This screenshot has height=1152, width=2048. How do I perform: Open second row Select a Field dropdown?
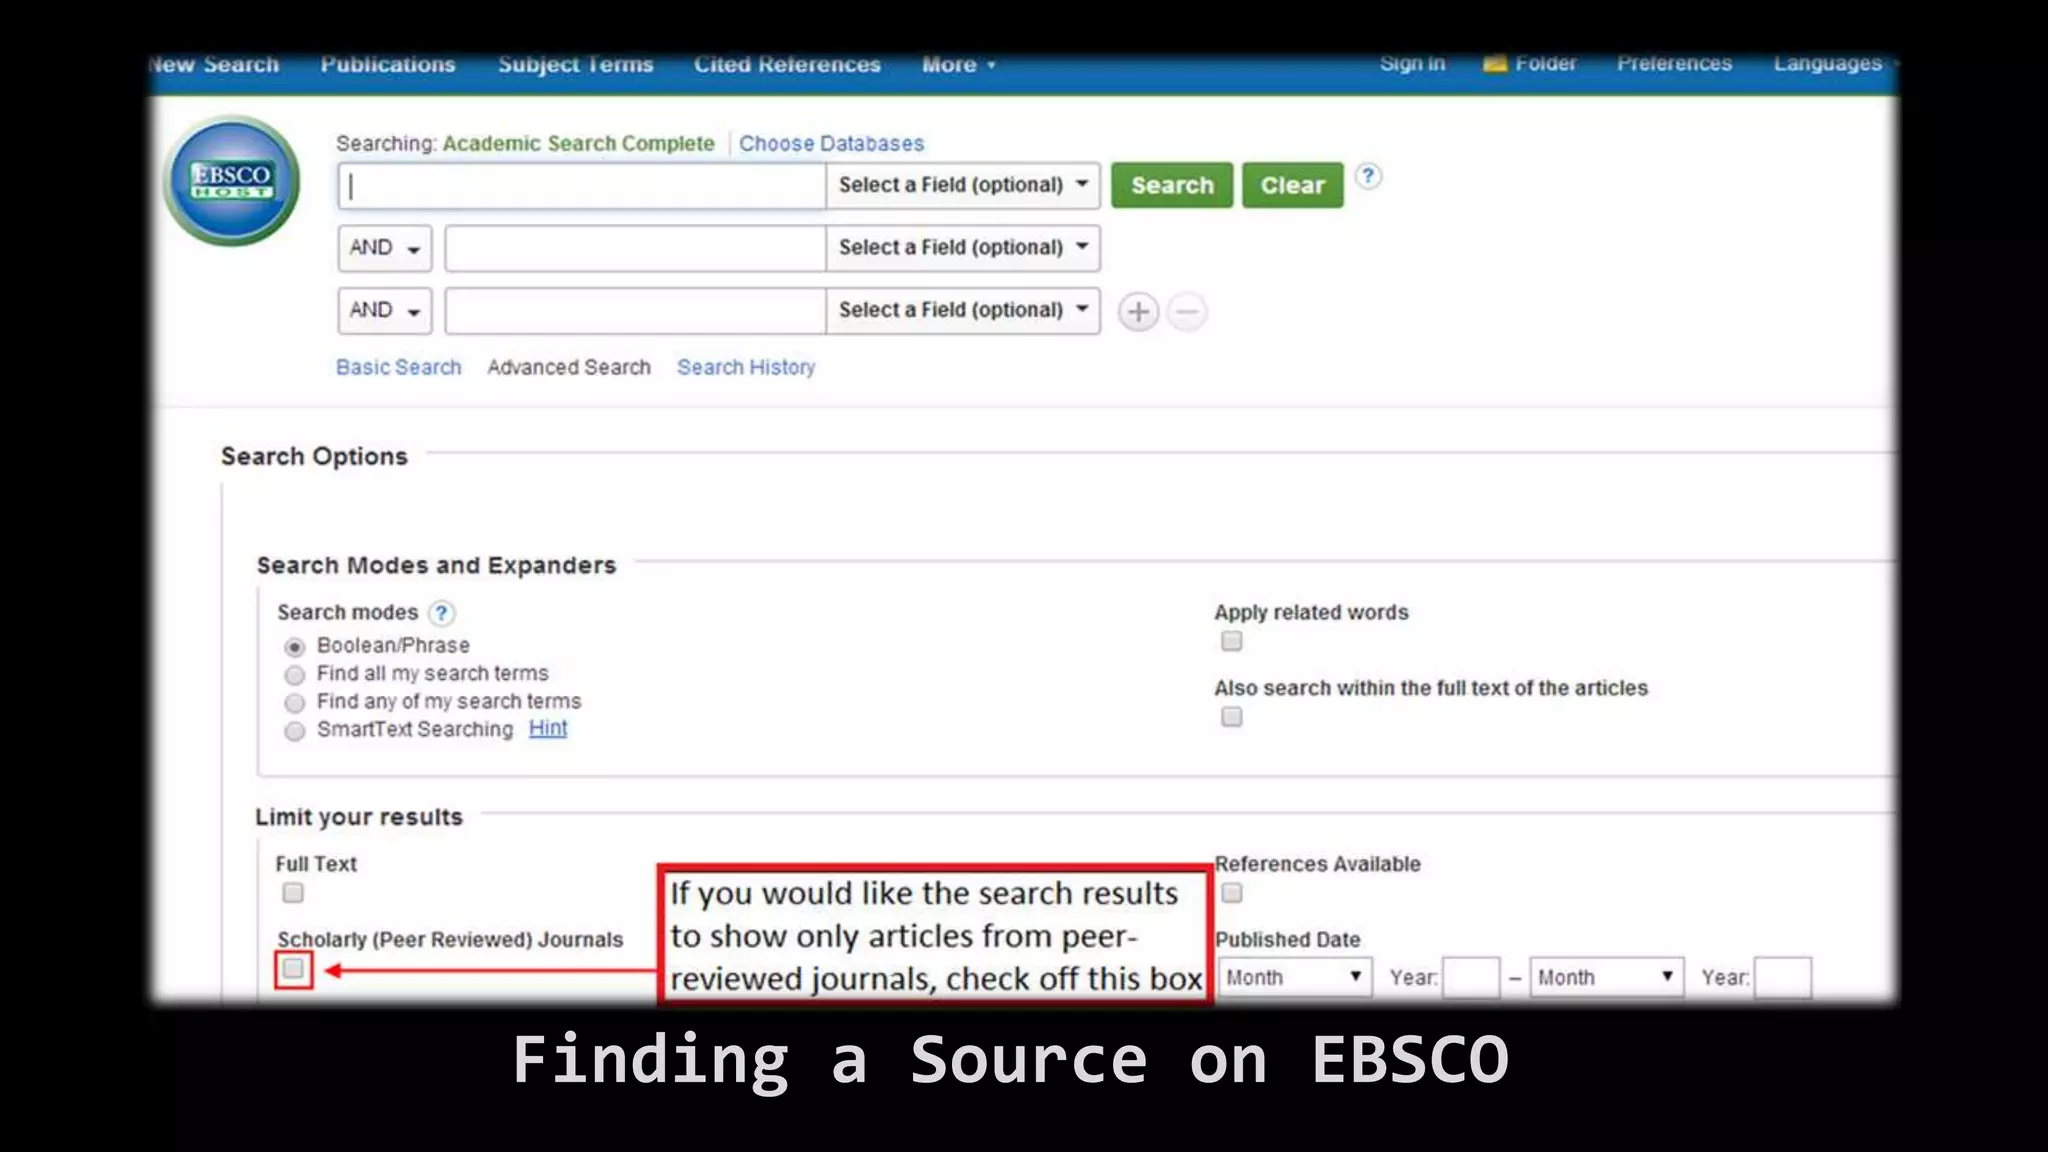963,248
